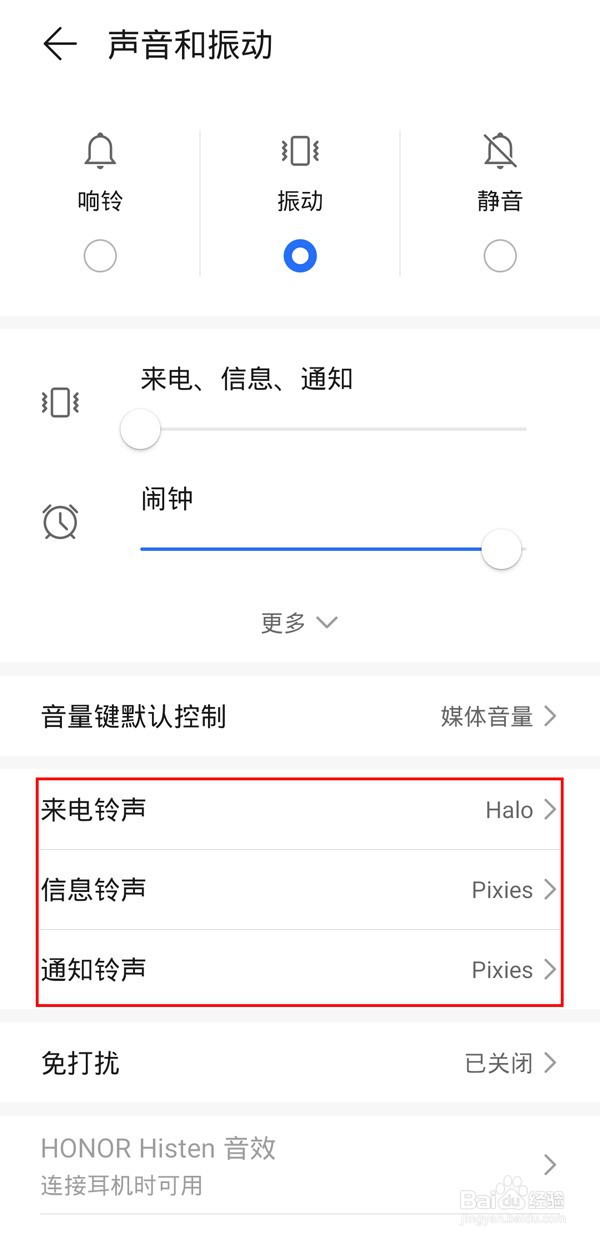This screenshot has height=1240, width=600.
Task: Open the 通知铃声 Pixies notification tone setting
Action: coord(300,969)
